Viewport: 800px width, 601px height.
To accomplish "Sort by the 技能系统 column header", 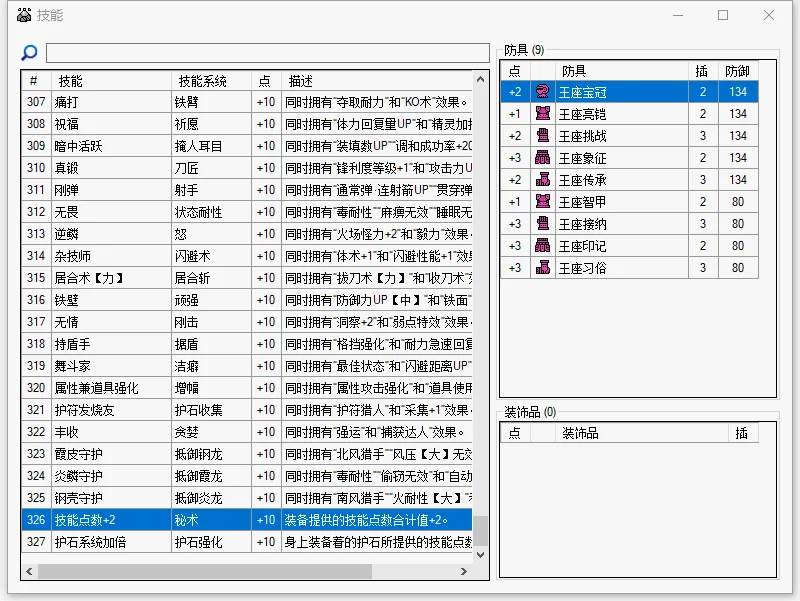I will pos(211,81).
